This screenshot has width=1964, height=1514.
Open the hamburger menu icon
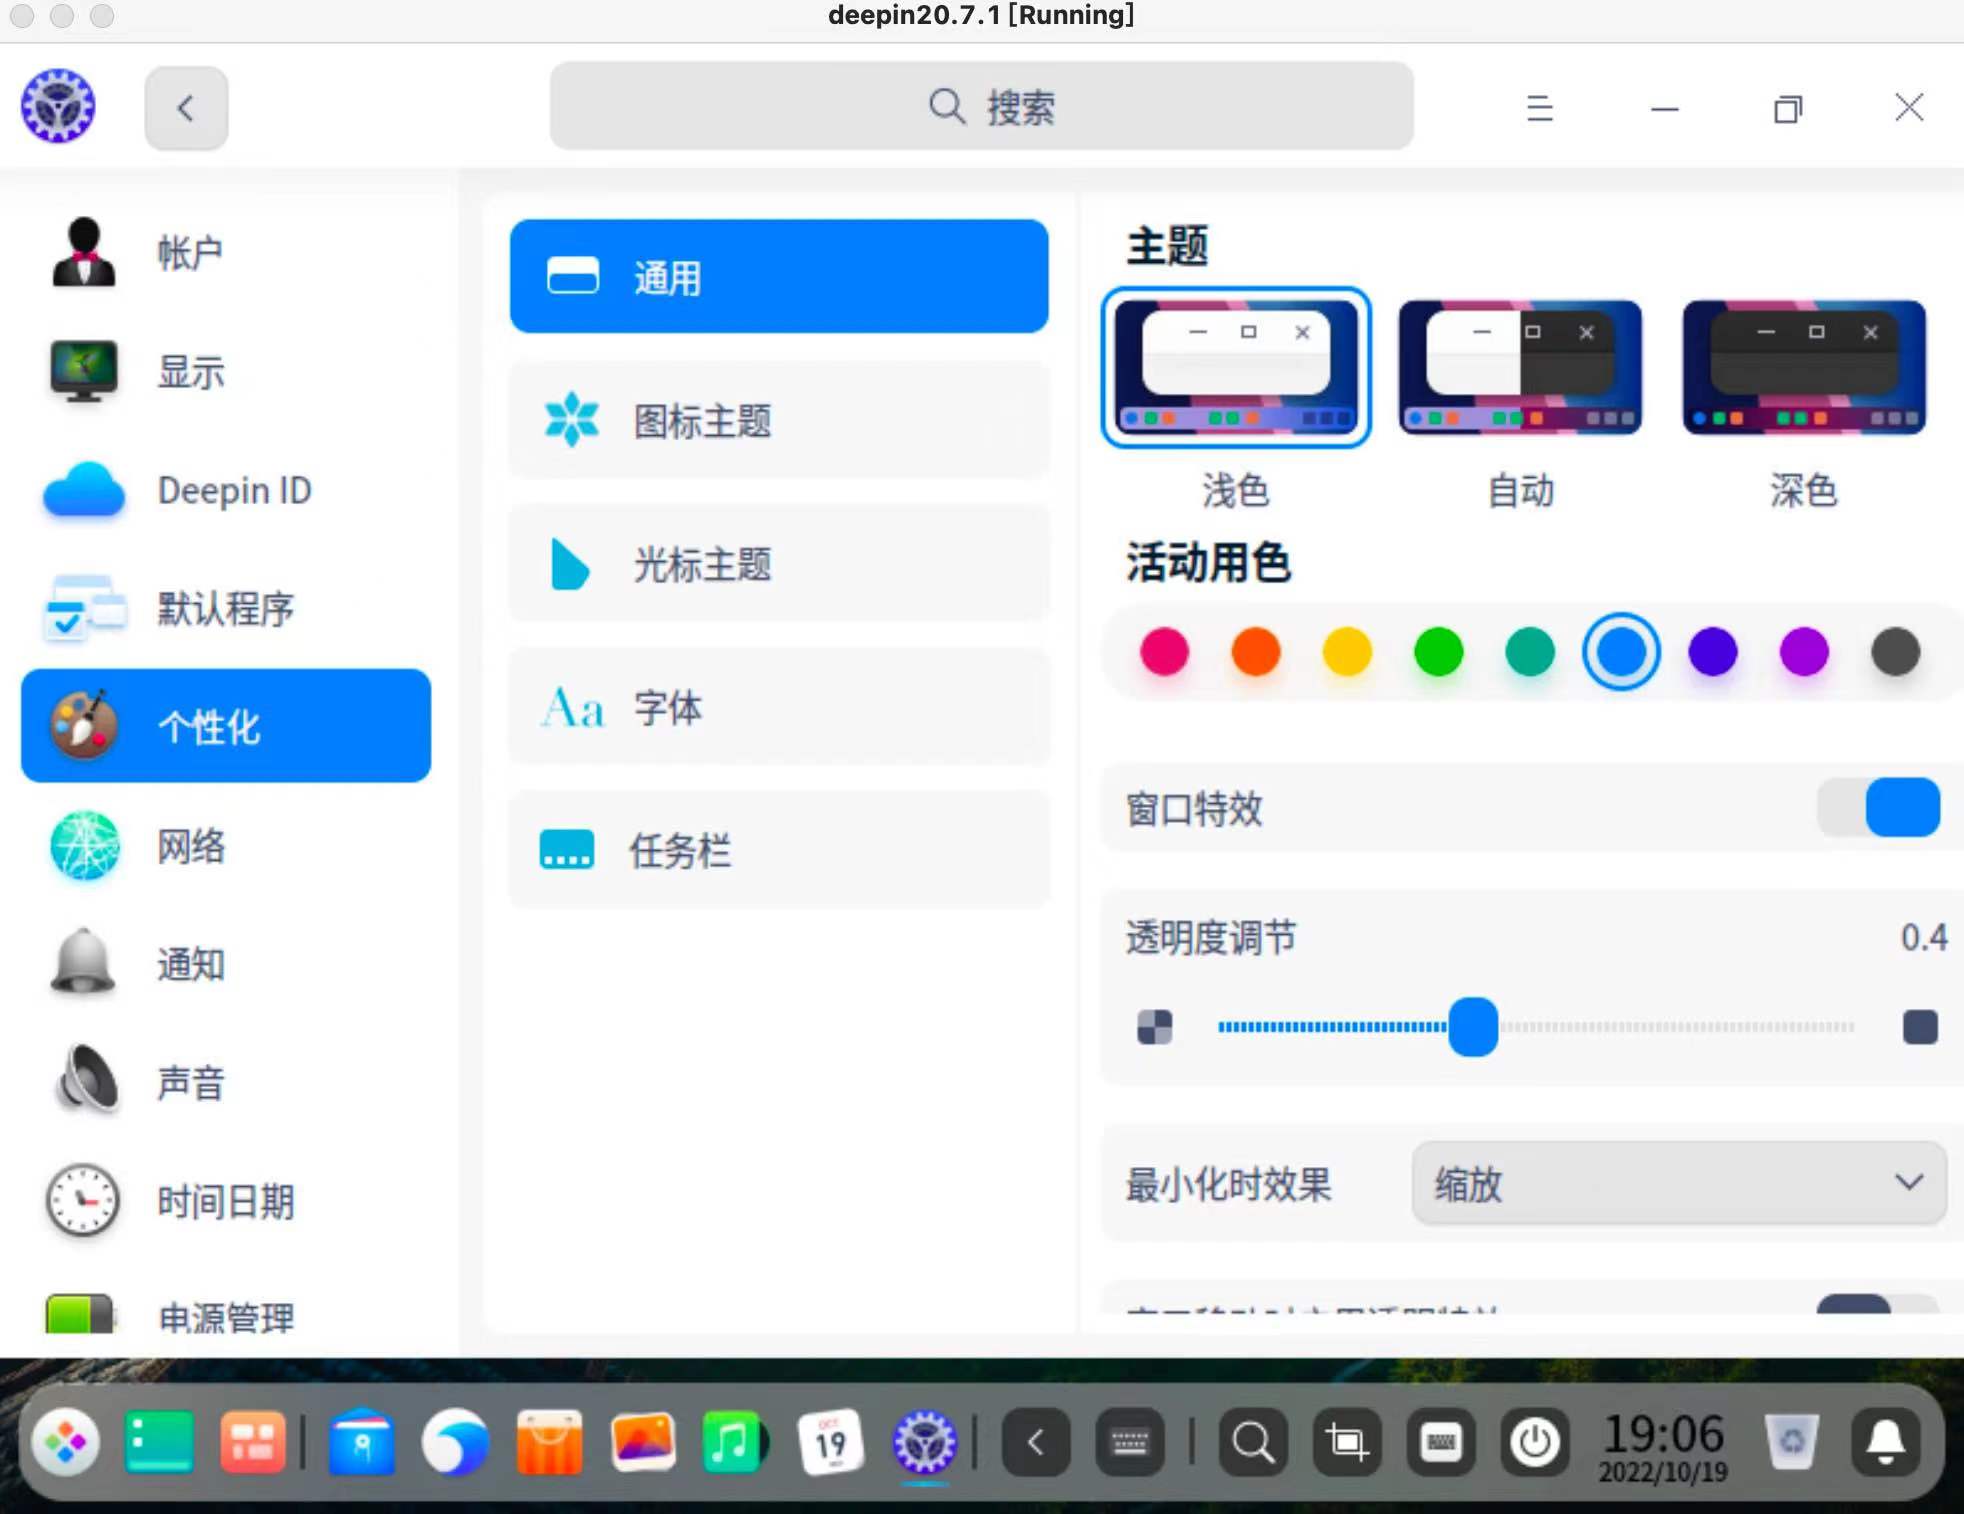(x=1539, y=108)
